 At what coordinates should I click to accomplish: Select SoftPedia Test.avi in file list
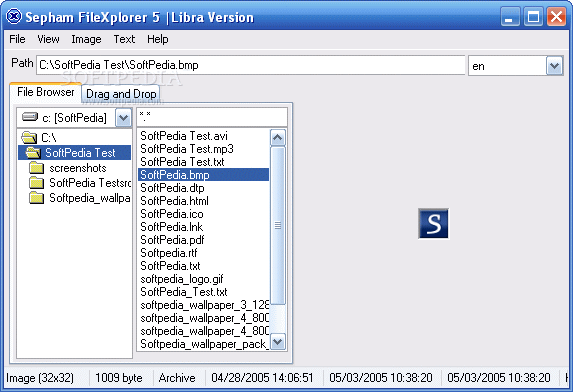[184, 136]
